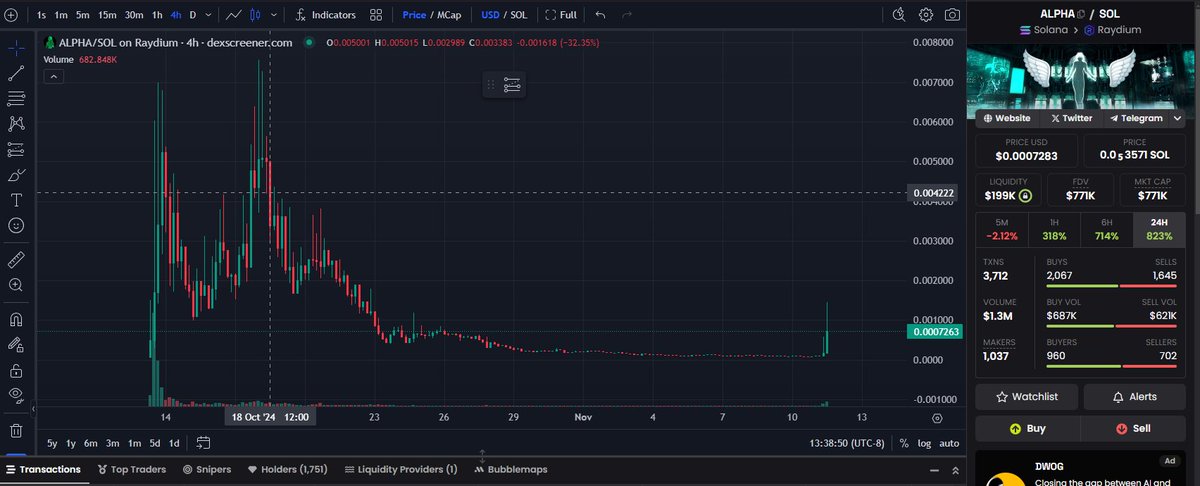Open time zone menu 13:38:50 (UTC-8)
1200x486 pixels.
coord(849,443)
